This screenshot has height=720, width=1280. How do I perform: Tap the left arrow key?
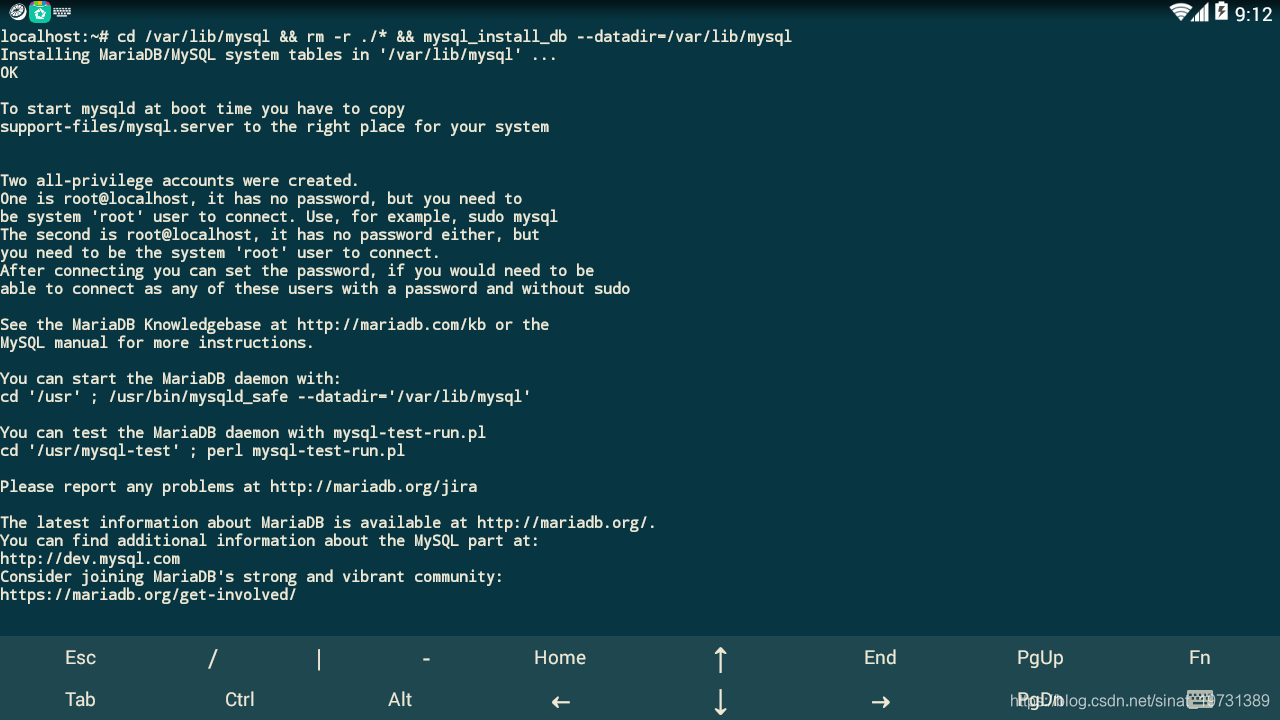[x=560, y=701]
